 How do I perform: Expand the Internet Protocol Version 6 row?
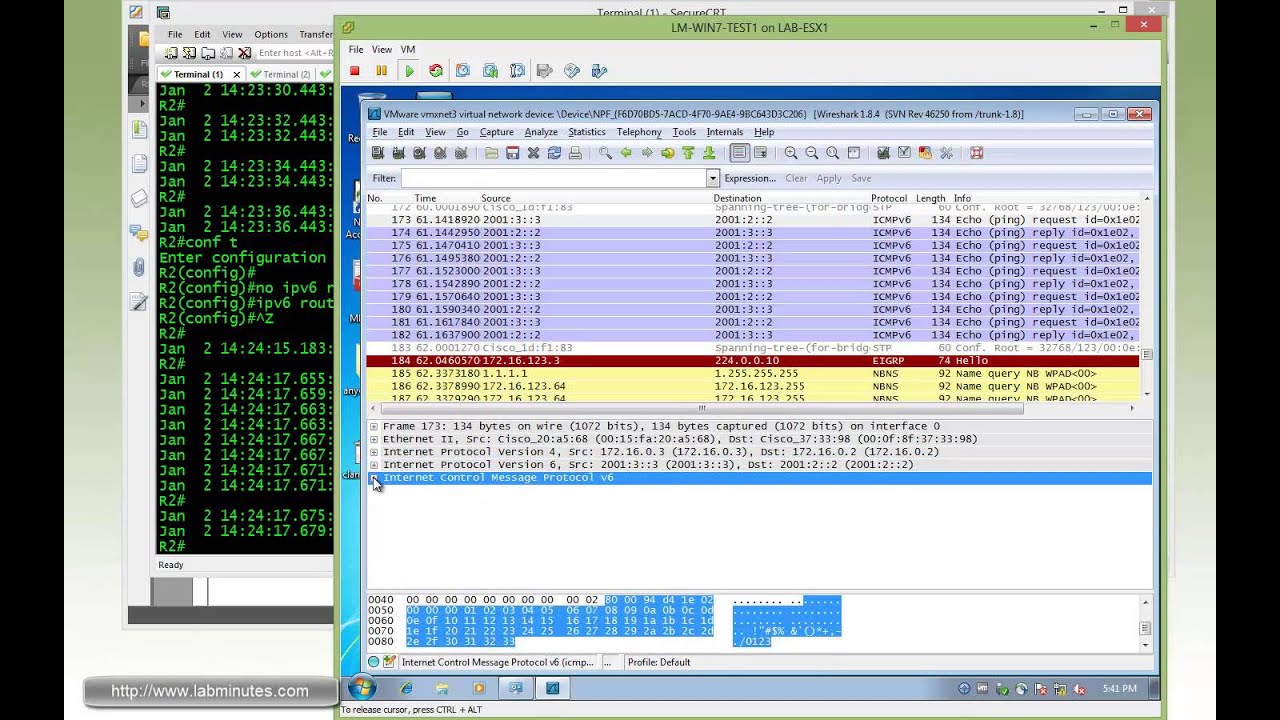[374, 465]
